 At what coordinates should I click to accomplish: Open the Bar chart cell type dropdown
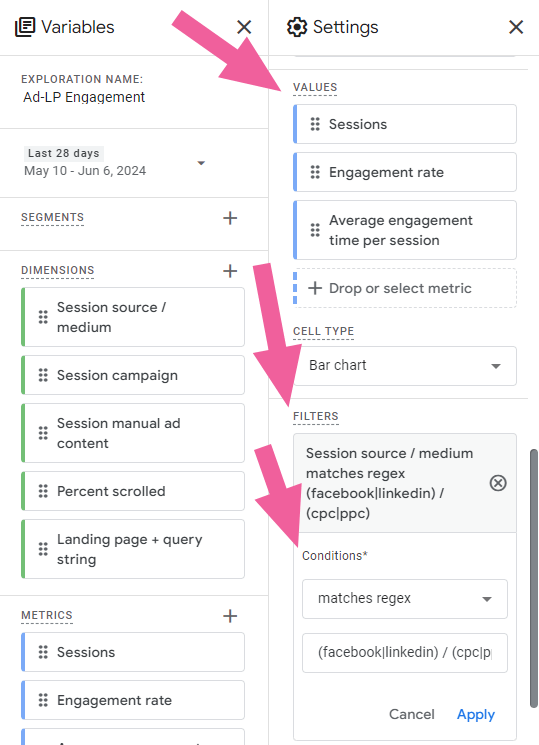[405, 365]
